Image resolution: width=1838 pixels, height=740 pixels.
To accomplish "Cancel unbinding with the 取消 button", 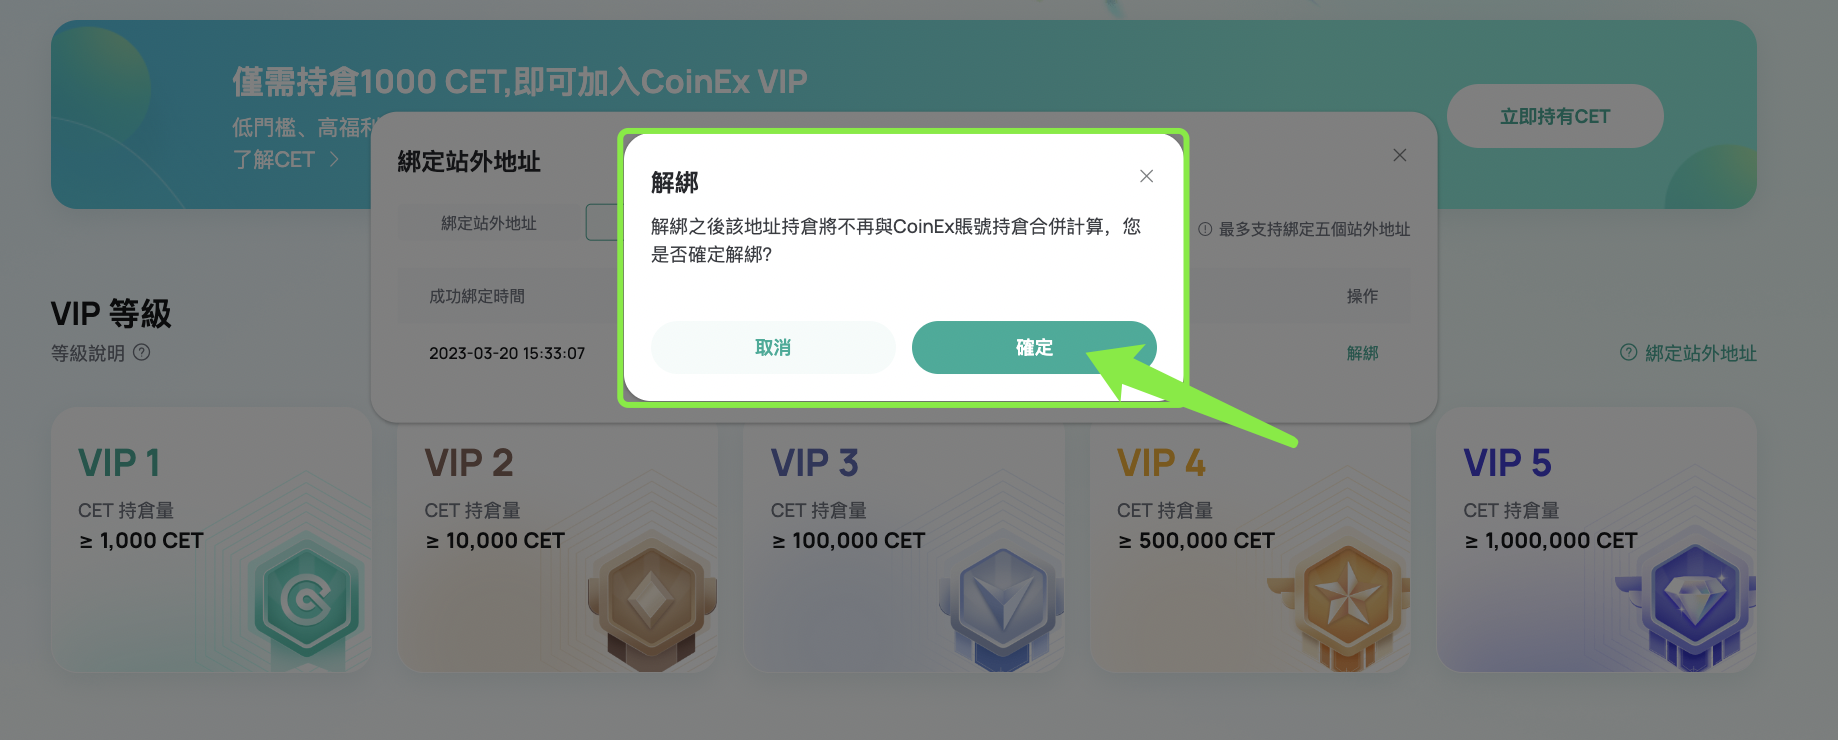I will (x=773, y=347).
